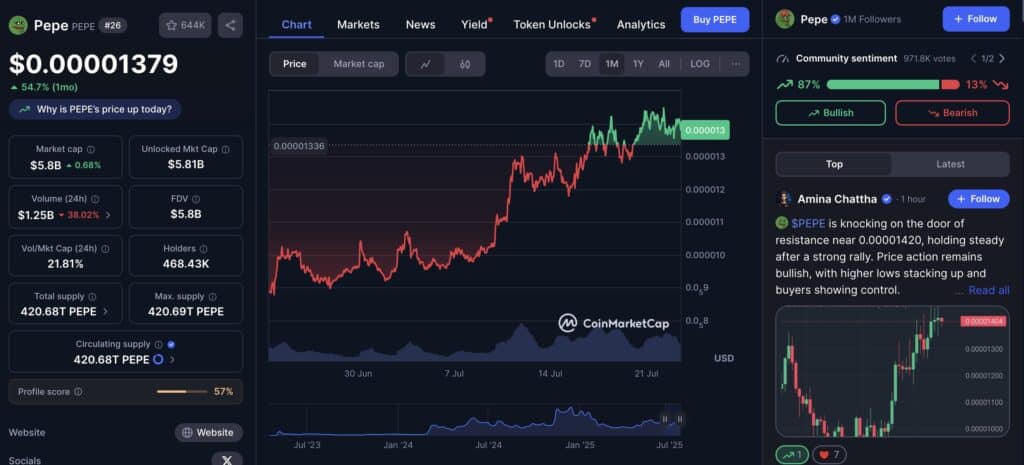Set chart range to All
Screen dimensions: 1024x465
click(664, 64)
